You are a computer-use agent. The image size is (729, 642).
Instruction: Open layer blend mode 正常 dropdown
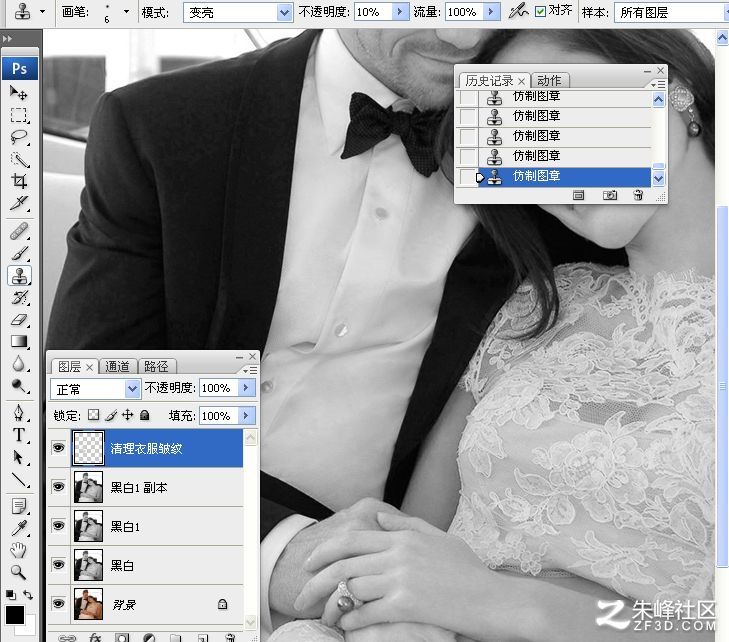point(133,389)
